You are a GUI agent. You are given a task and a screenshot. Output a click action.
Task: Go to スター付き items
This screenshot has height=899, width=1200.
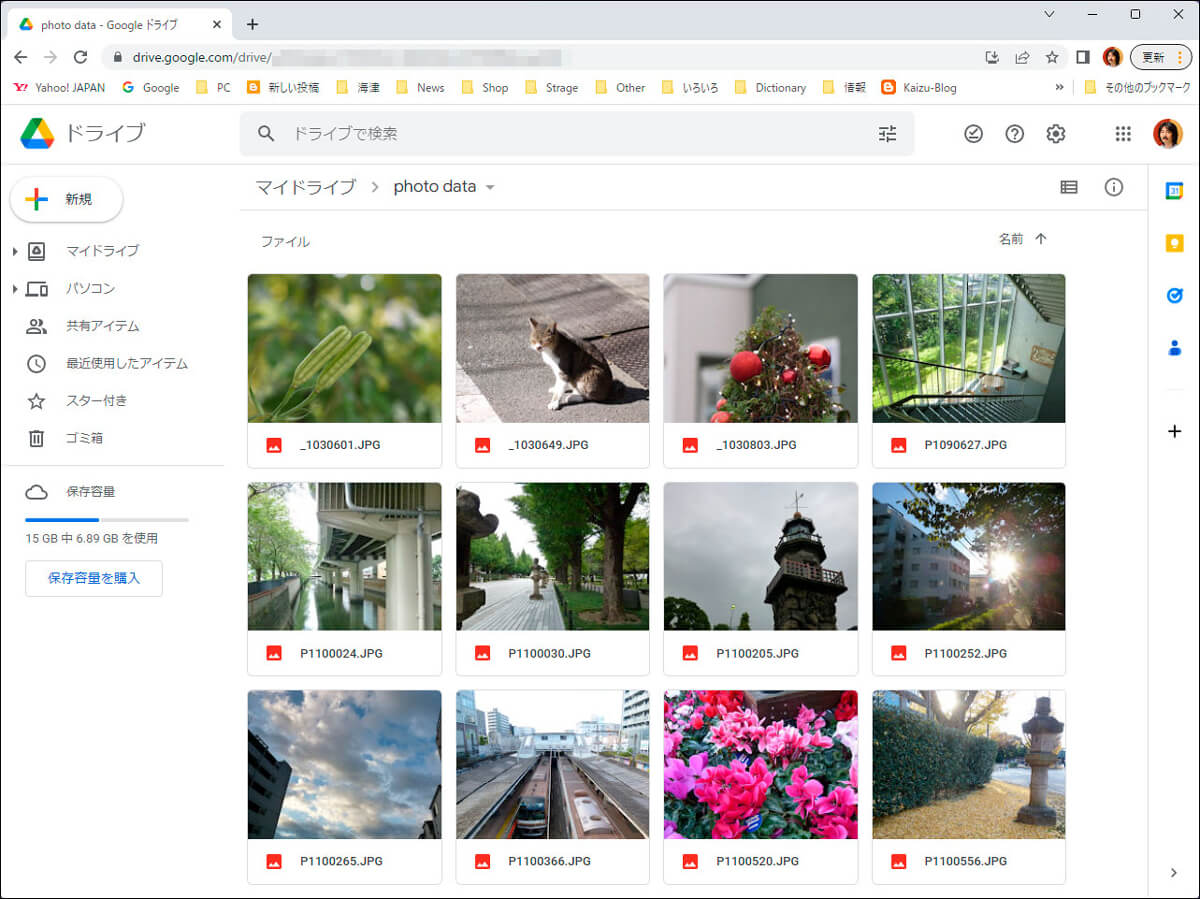click(x=96, y=401)
